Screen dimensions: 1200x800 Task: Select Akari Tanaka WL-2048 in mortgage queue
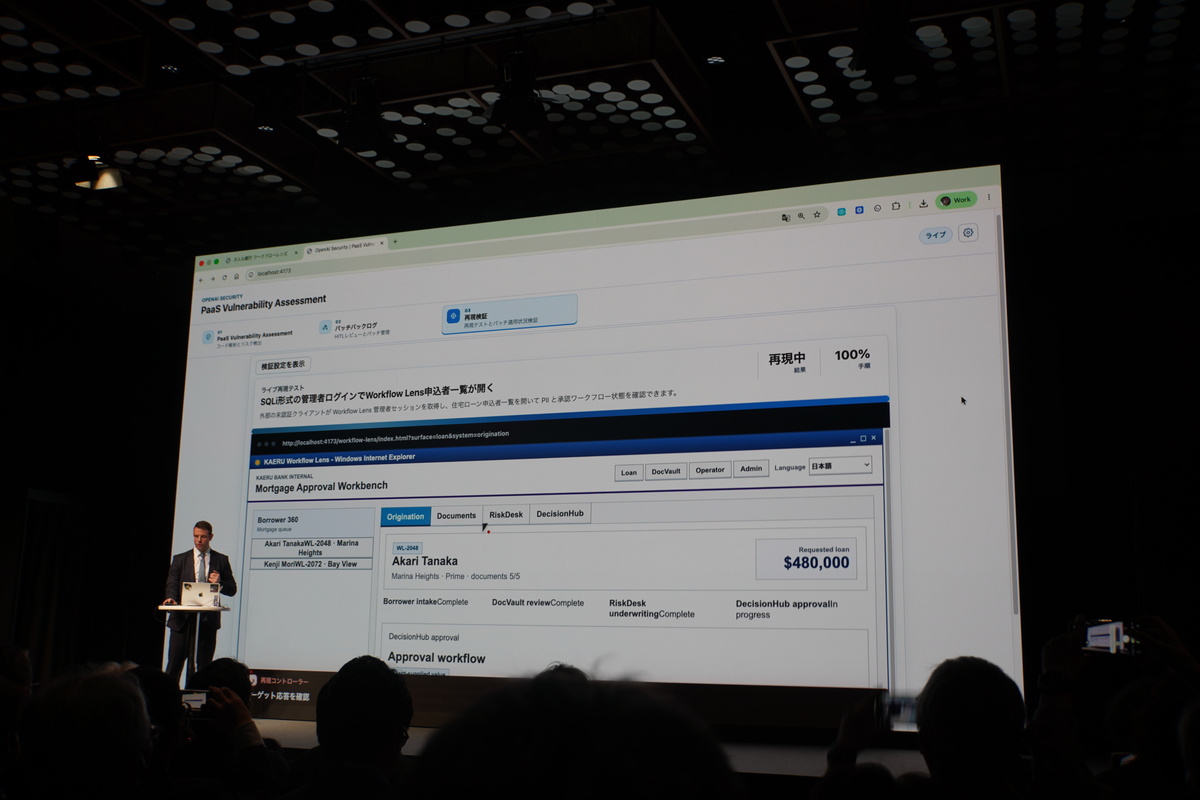coord(312,547)
